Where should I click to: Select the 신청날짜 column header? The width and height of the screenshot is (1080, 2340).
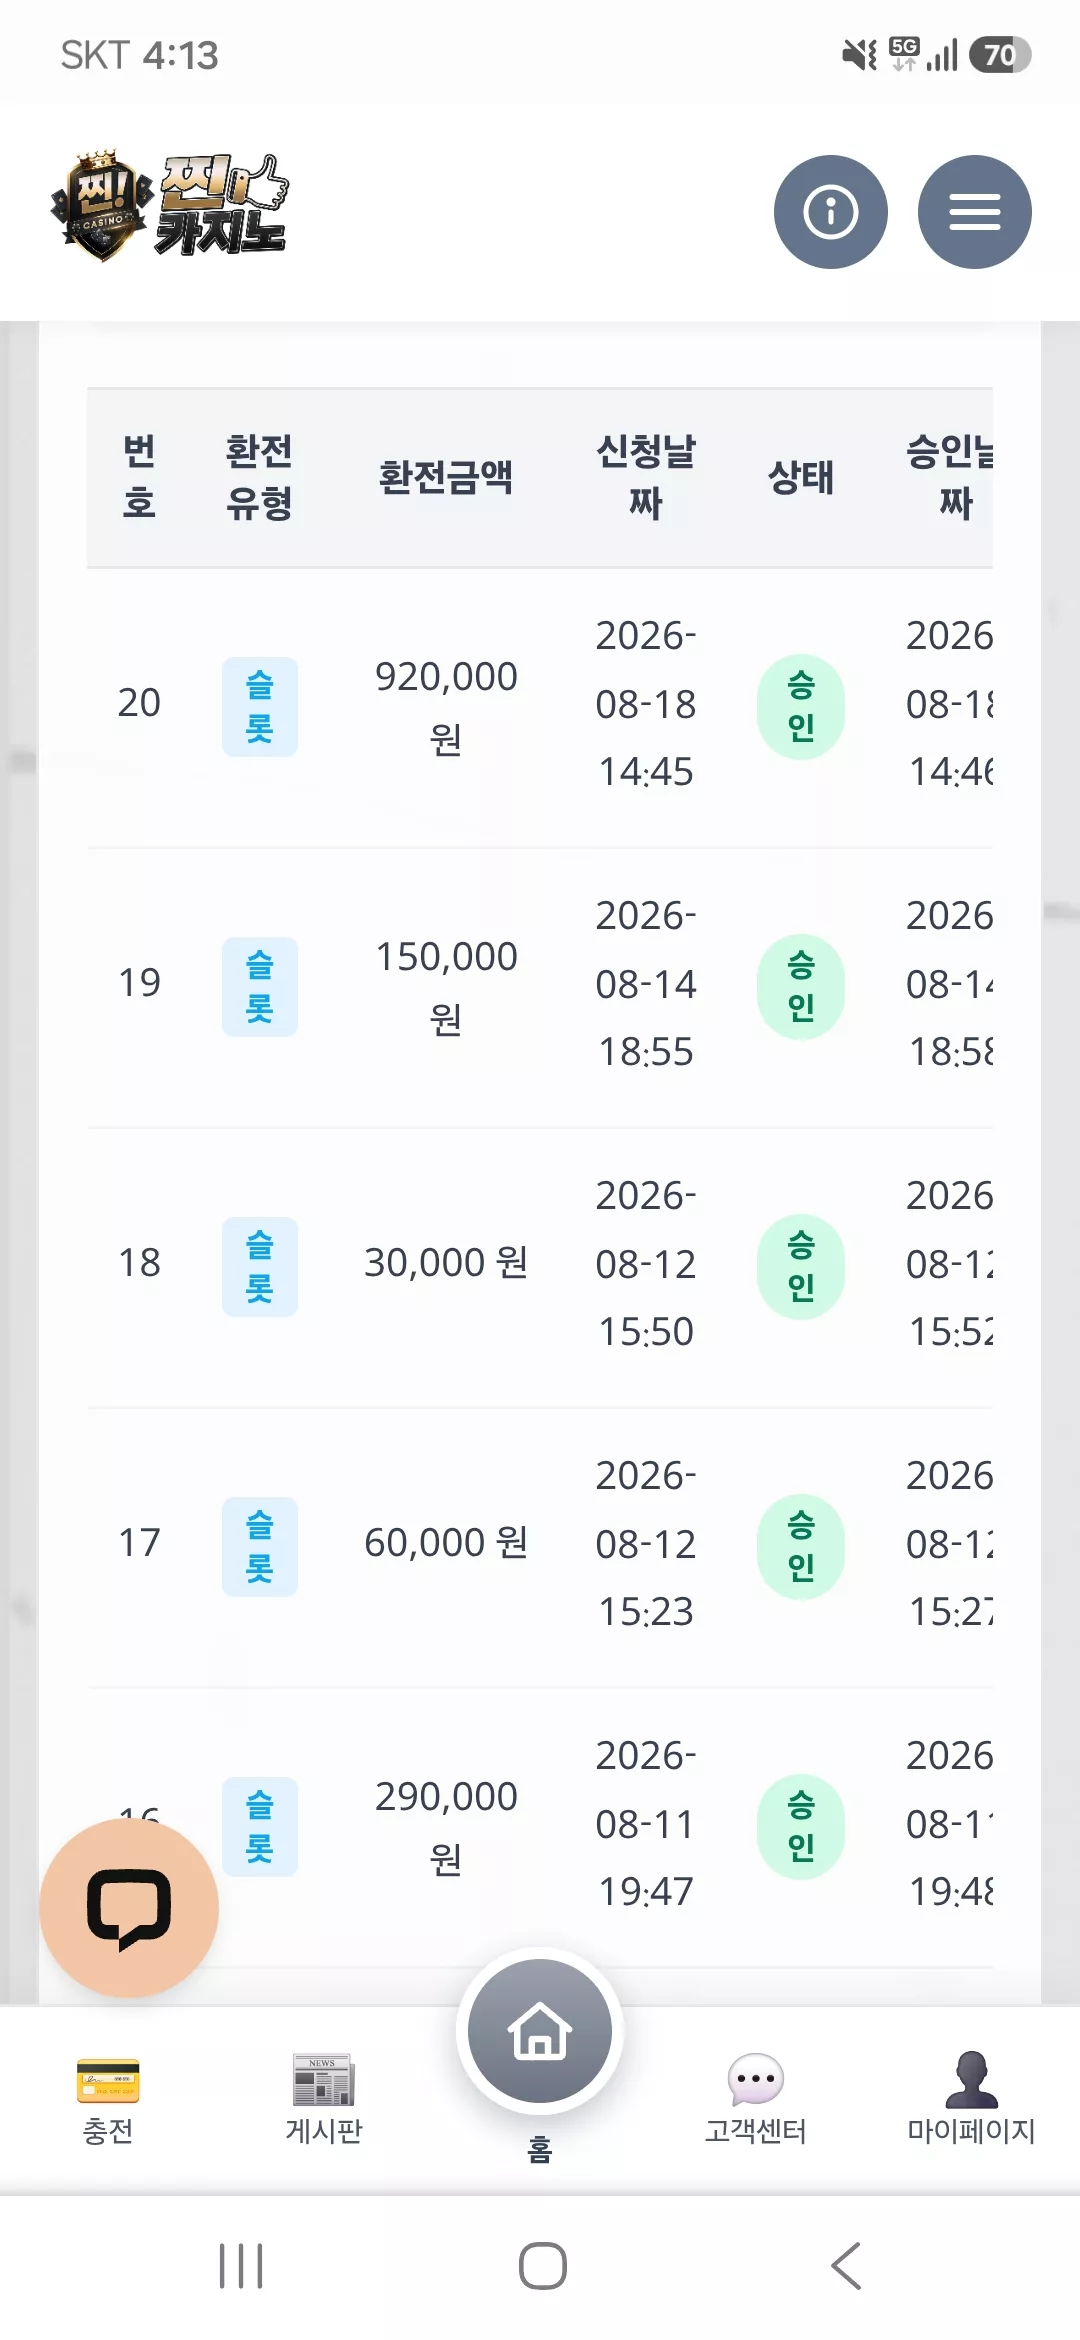[x=646, y=477]
